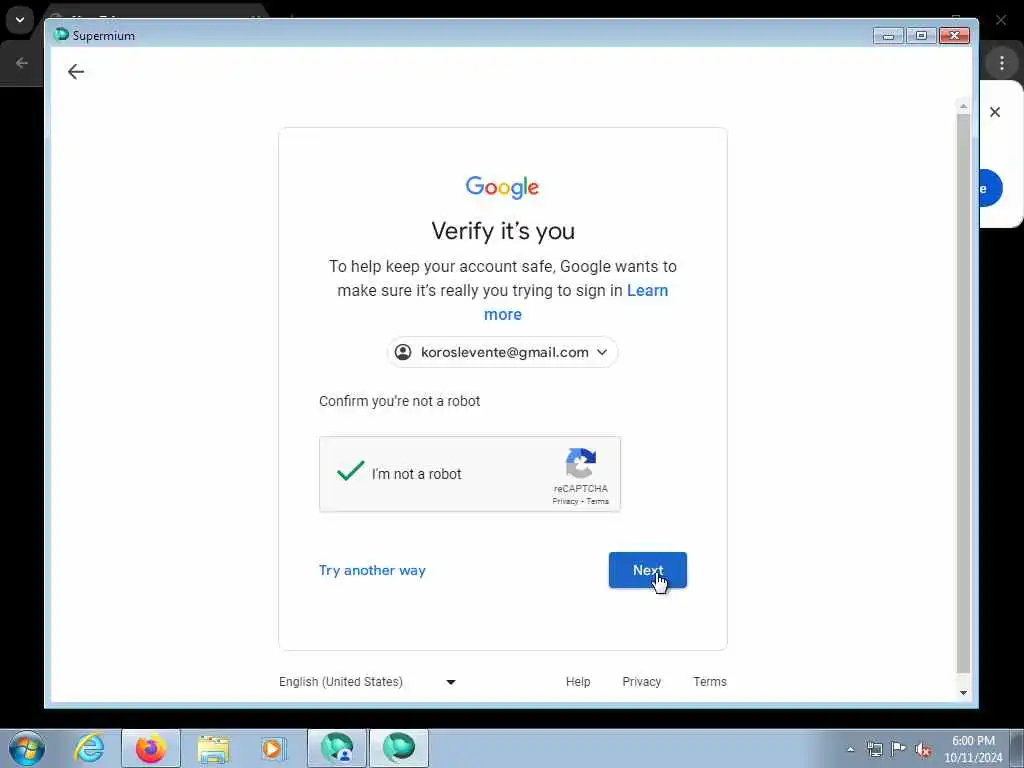Minimize the Supermium sign-in window
The width and height of the screenshot is (1024, 768).
(888, 35)
